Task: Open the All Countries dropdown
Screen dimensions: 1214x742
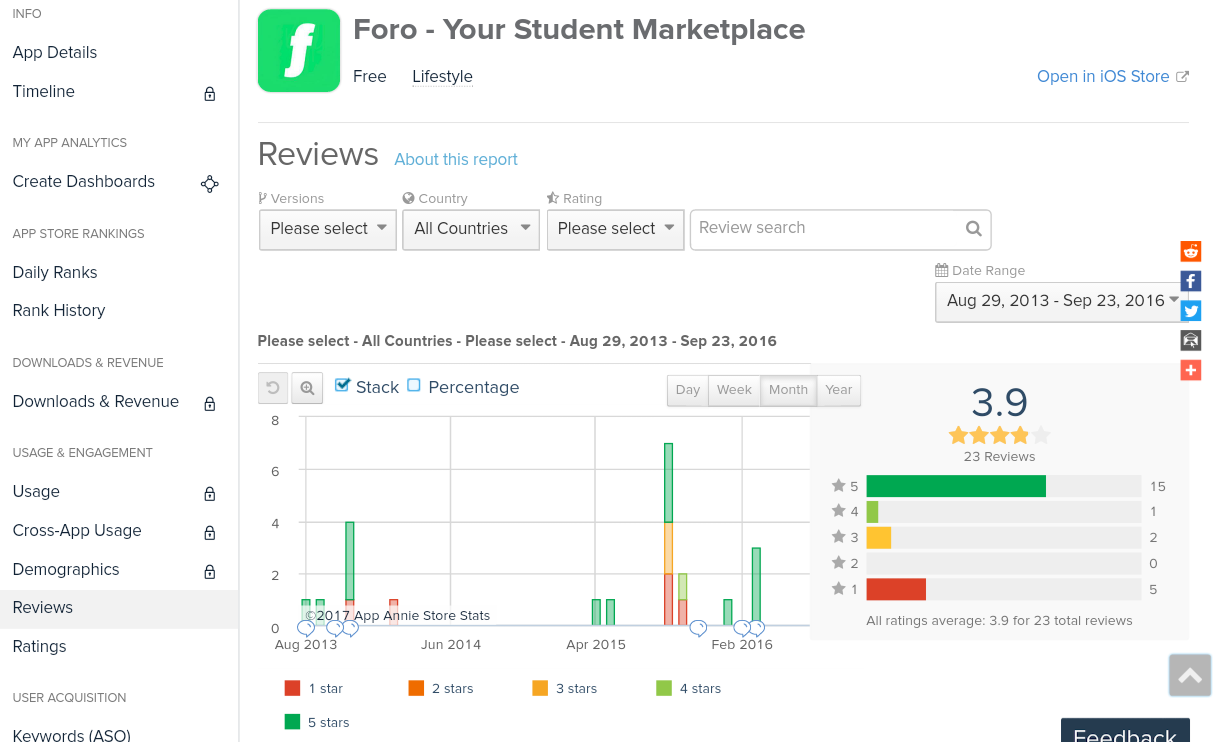Action: 471,229
